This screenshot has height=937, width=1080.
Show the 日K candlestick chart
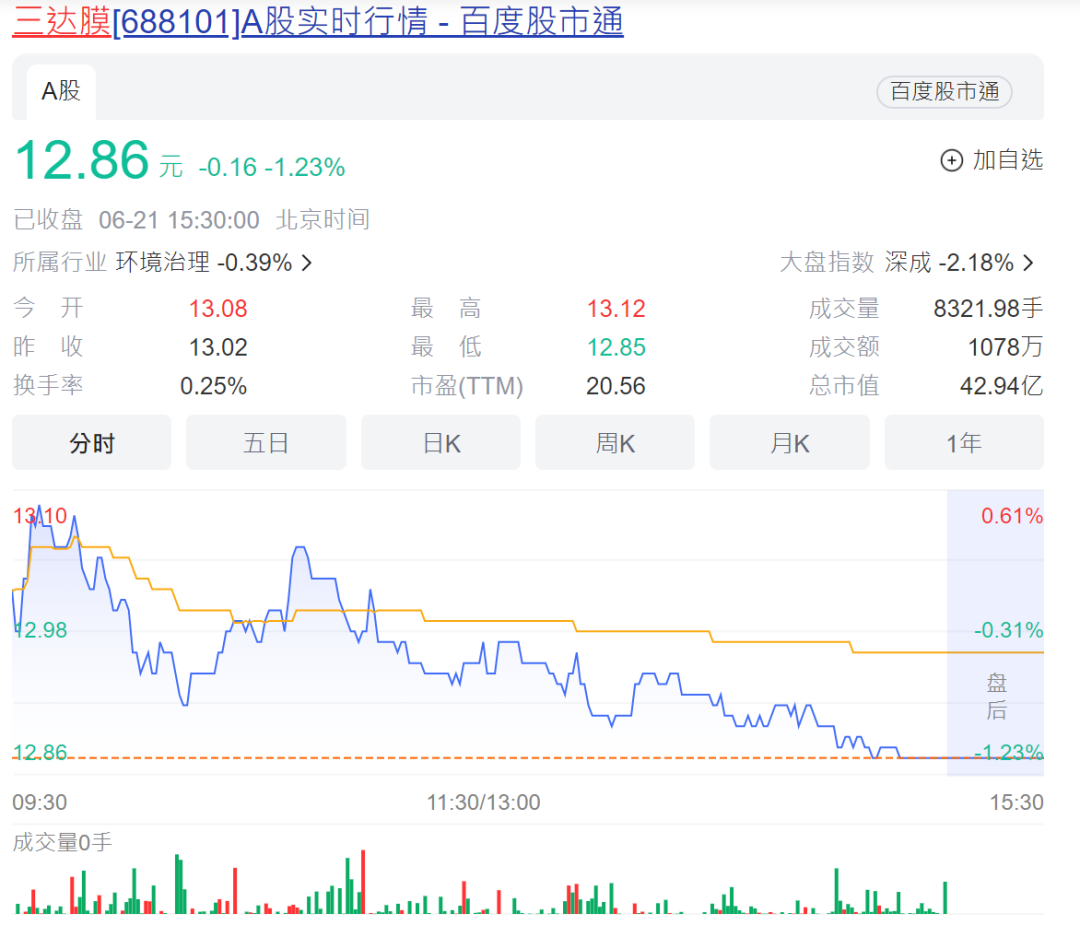(441, 443)
